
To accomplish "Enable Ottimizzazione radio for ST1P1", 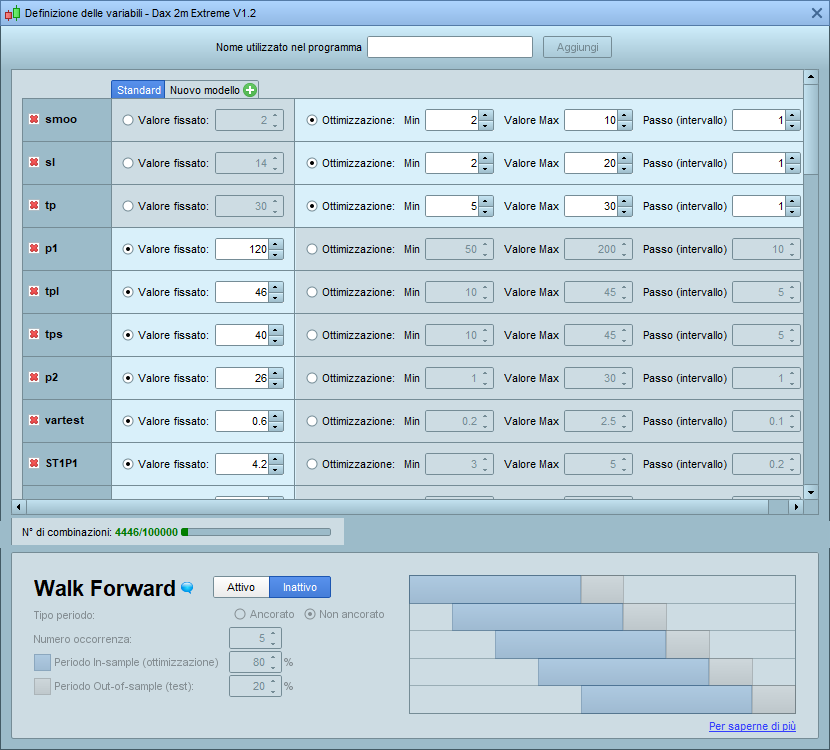I will (x=312, y=464).
